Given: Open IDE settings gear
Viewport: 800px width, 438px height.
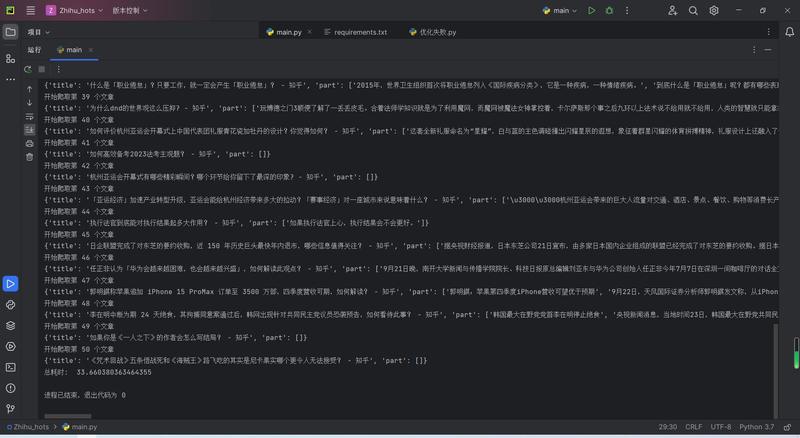Looking at the screenshot, I should coord(713,10).
